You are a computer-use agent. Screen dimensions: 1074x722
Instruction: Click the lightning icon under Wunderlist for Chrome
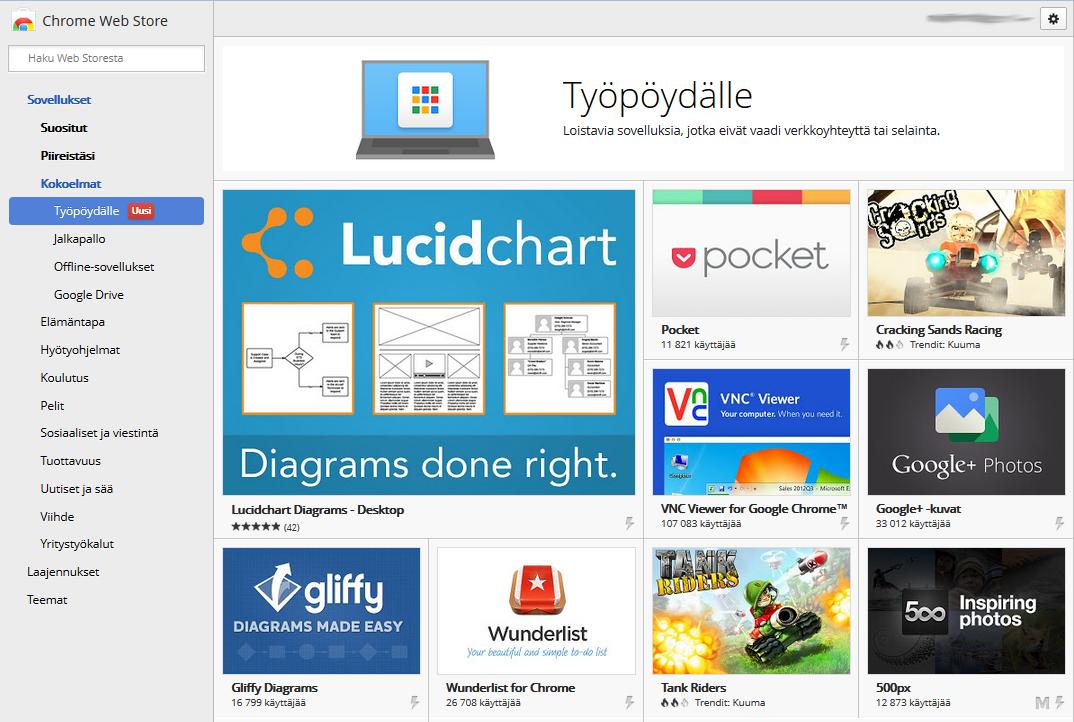tap(629, 702)
